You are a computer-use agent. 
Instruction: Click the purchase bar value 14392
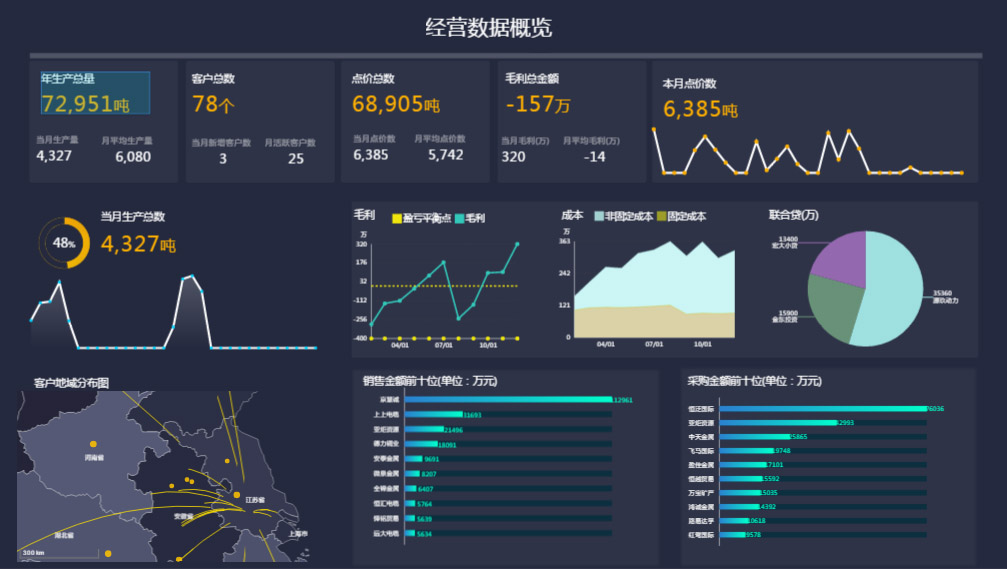tap(767, 507)
